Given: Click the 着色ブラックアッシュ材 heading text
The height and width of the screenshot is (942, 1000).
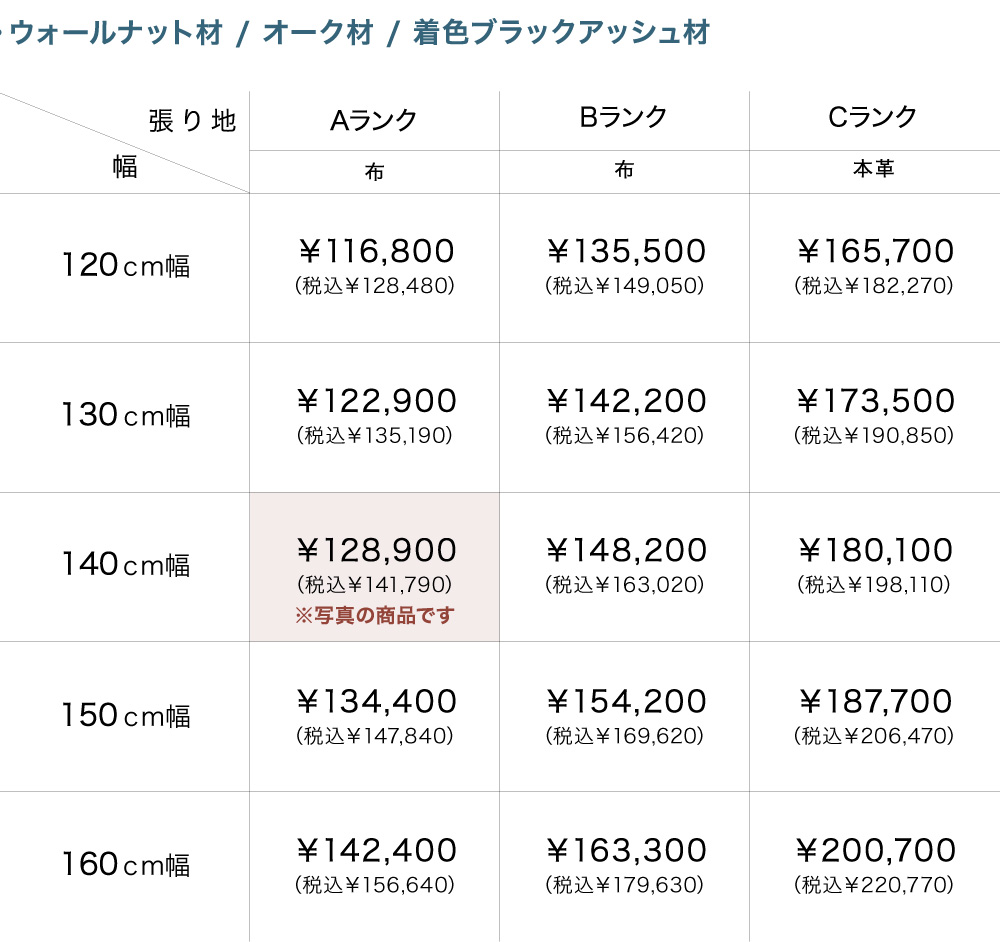Looking at the screenshot, I should (x=561, y=33).
